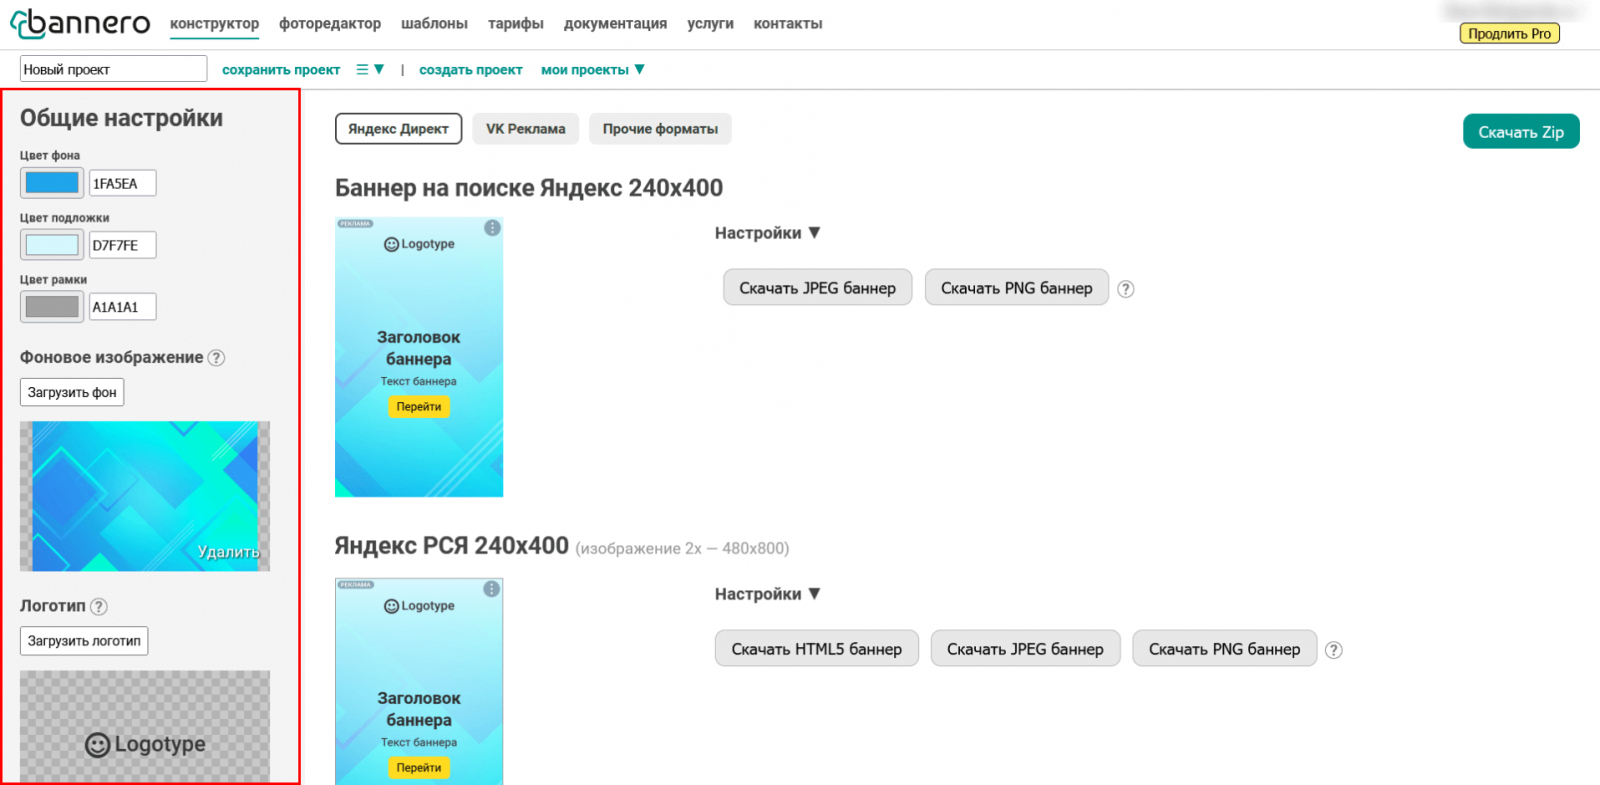The image size is (1600, 785).
Task: Edit background color hex field 1FA5EA
Action: pos(123,183)
